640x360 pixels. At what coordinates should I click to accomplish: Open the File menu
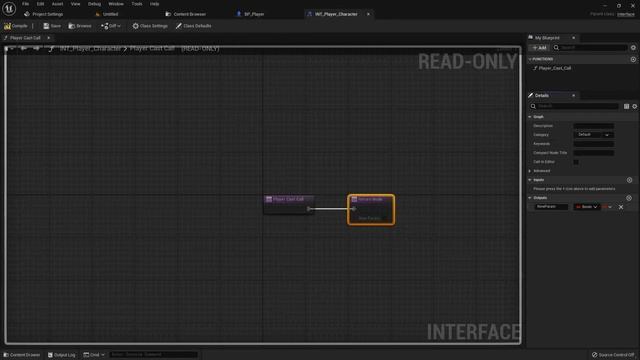pyautogui.click(x=25, y=4)
